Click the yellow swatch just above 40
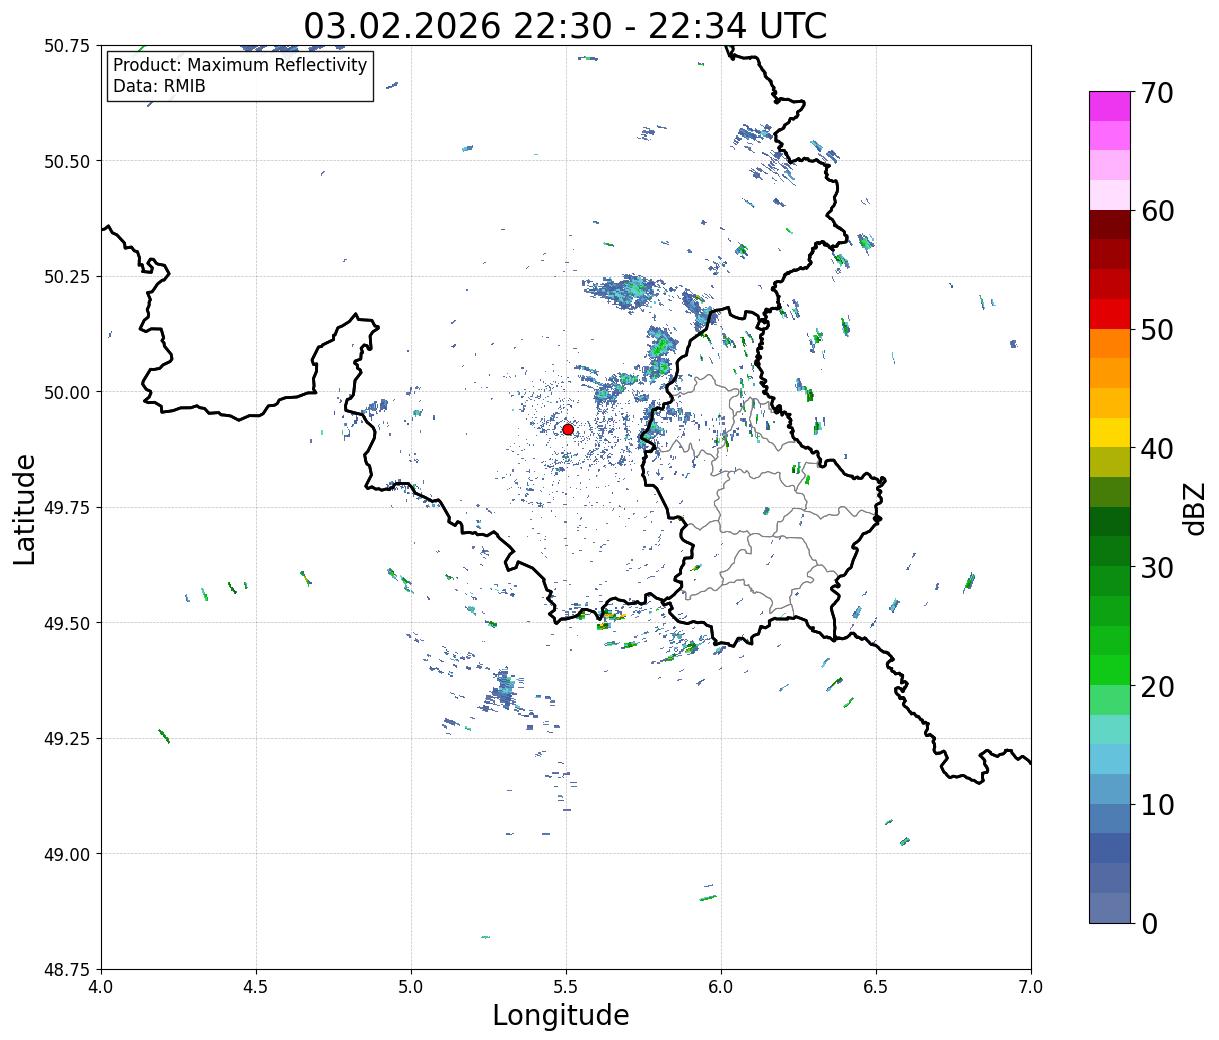 pos(1110,432)
